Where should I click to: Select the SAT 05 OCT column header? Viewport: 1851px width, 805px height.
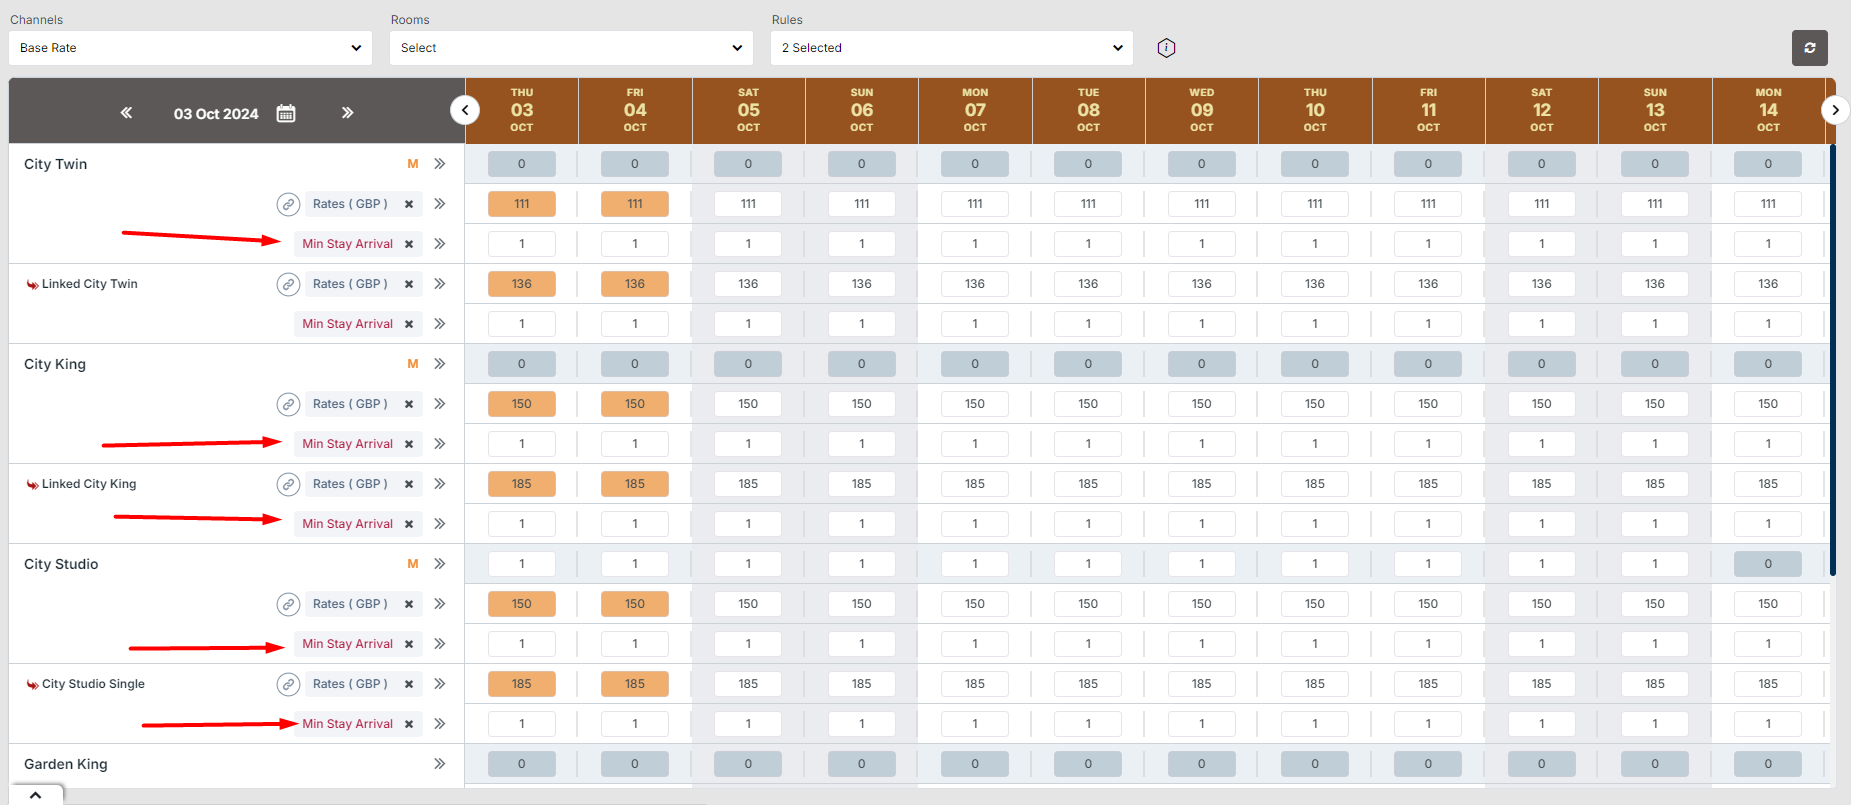(x=748, y=110)
